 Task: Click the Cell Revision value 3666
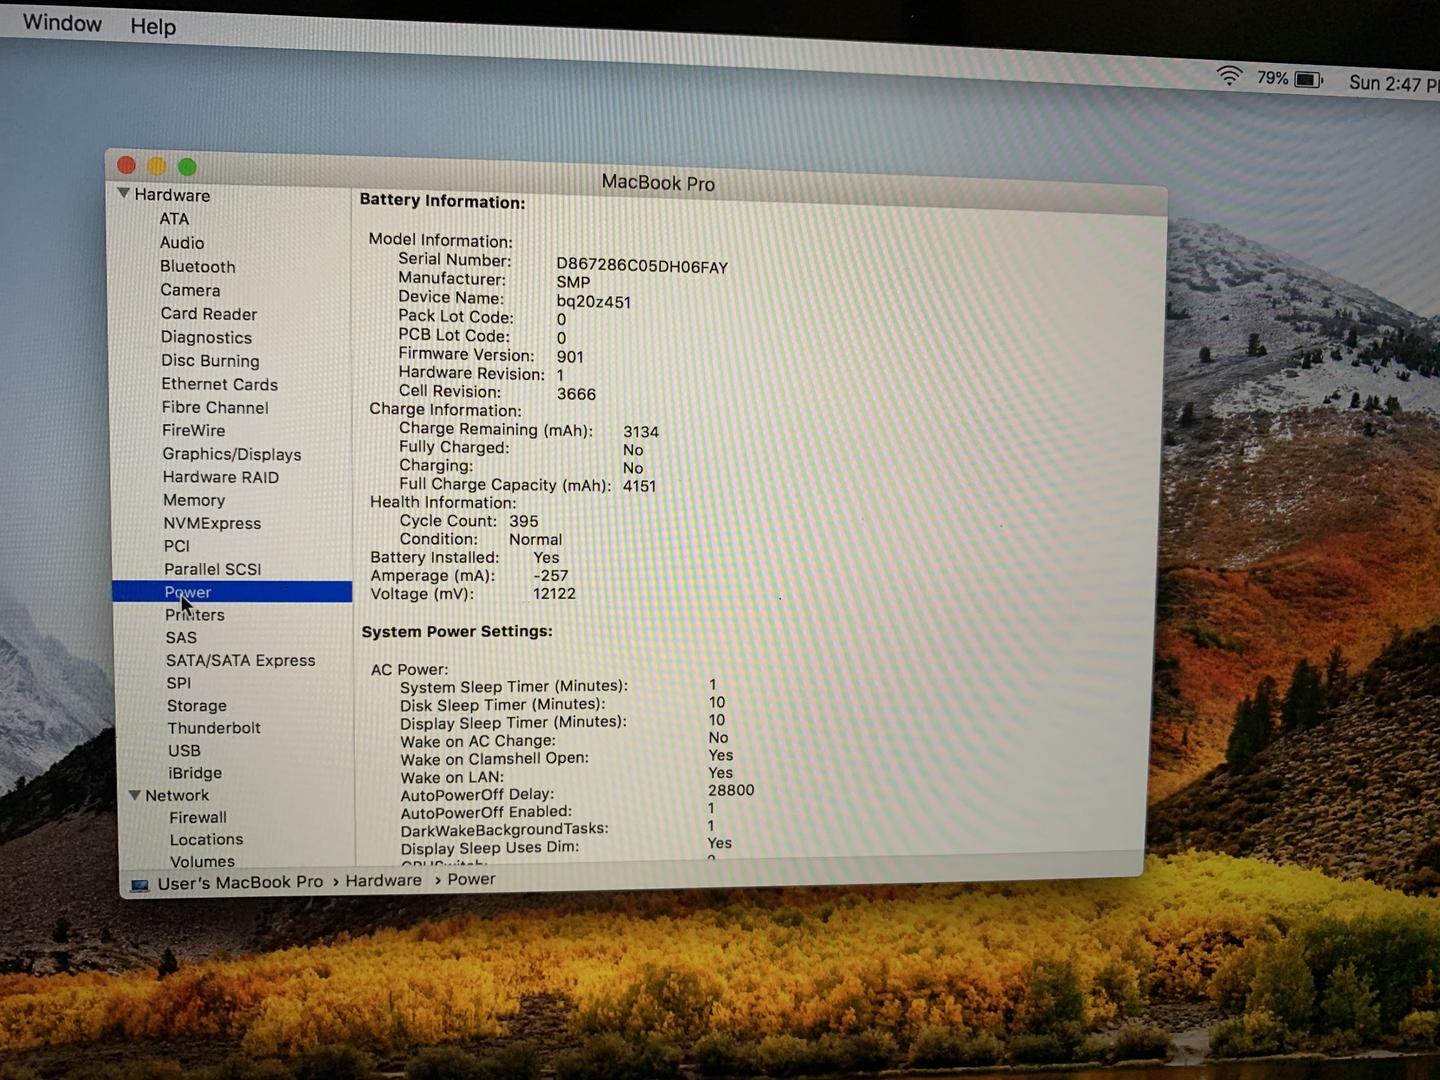(x=576, y=394)
